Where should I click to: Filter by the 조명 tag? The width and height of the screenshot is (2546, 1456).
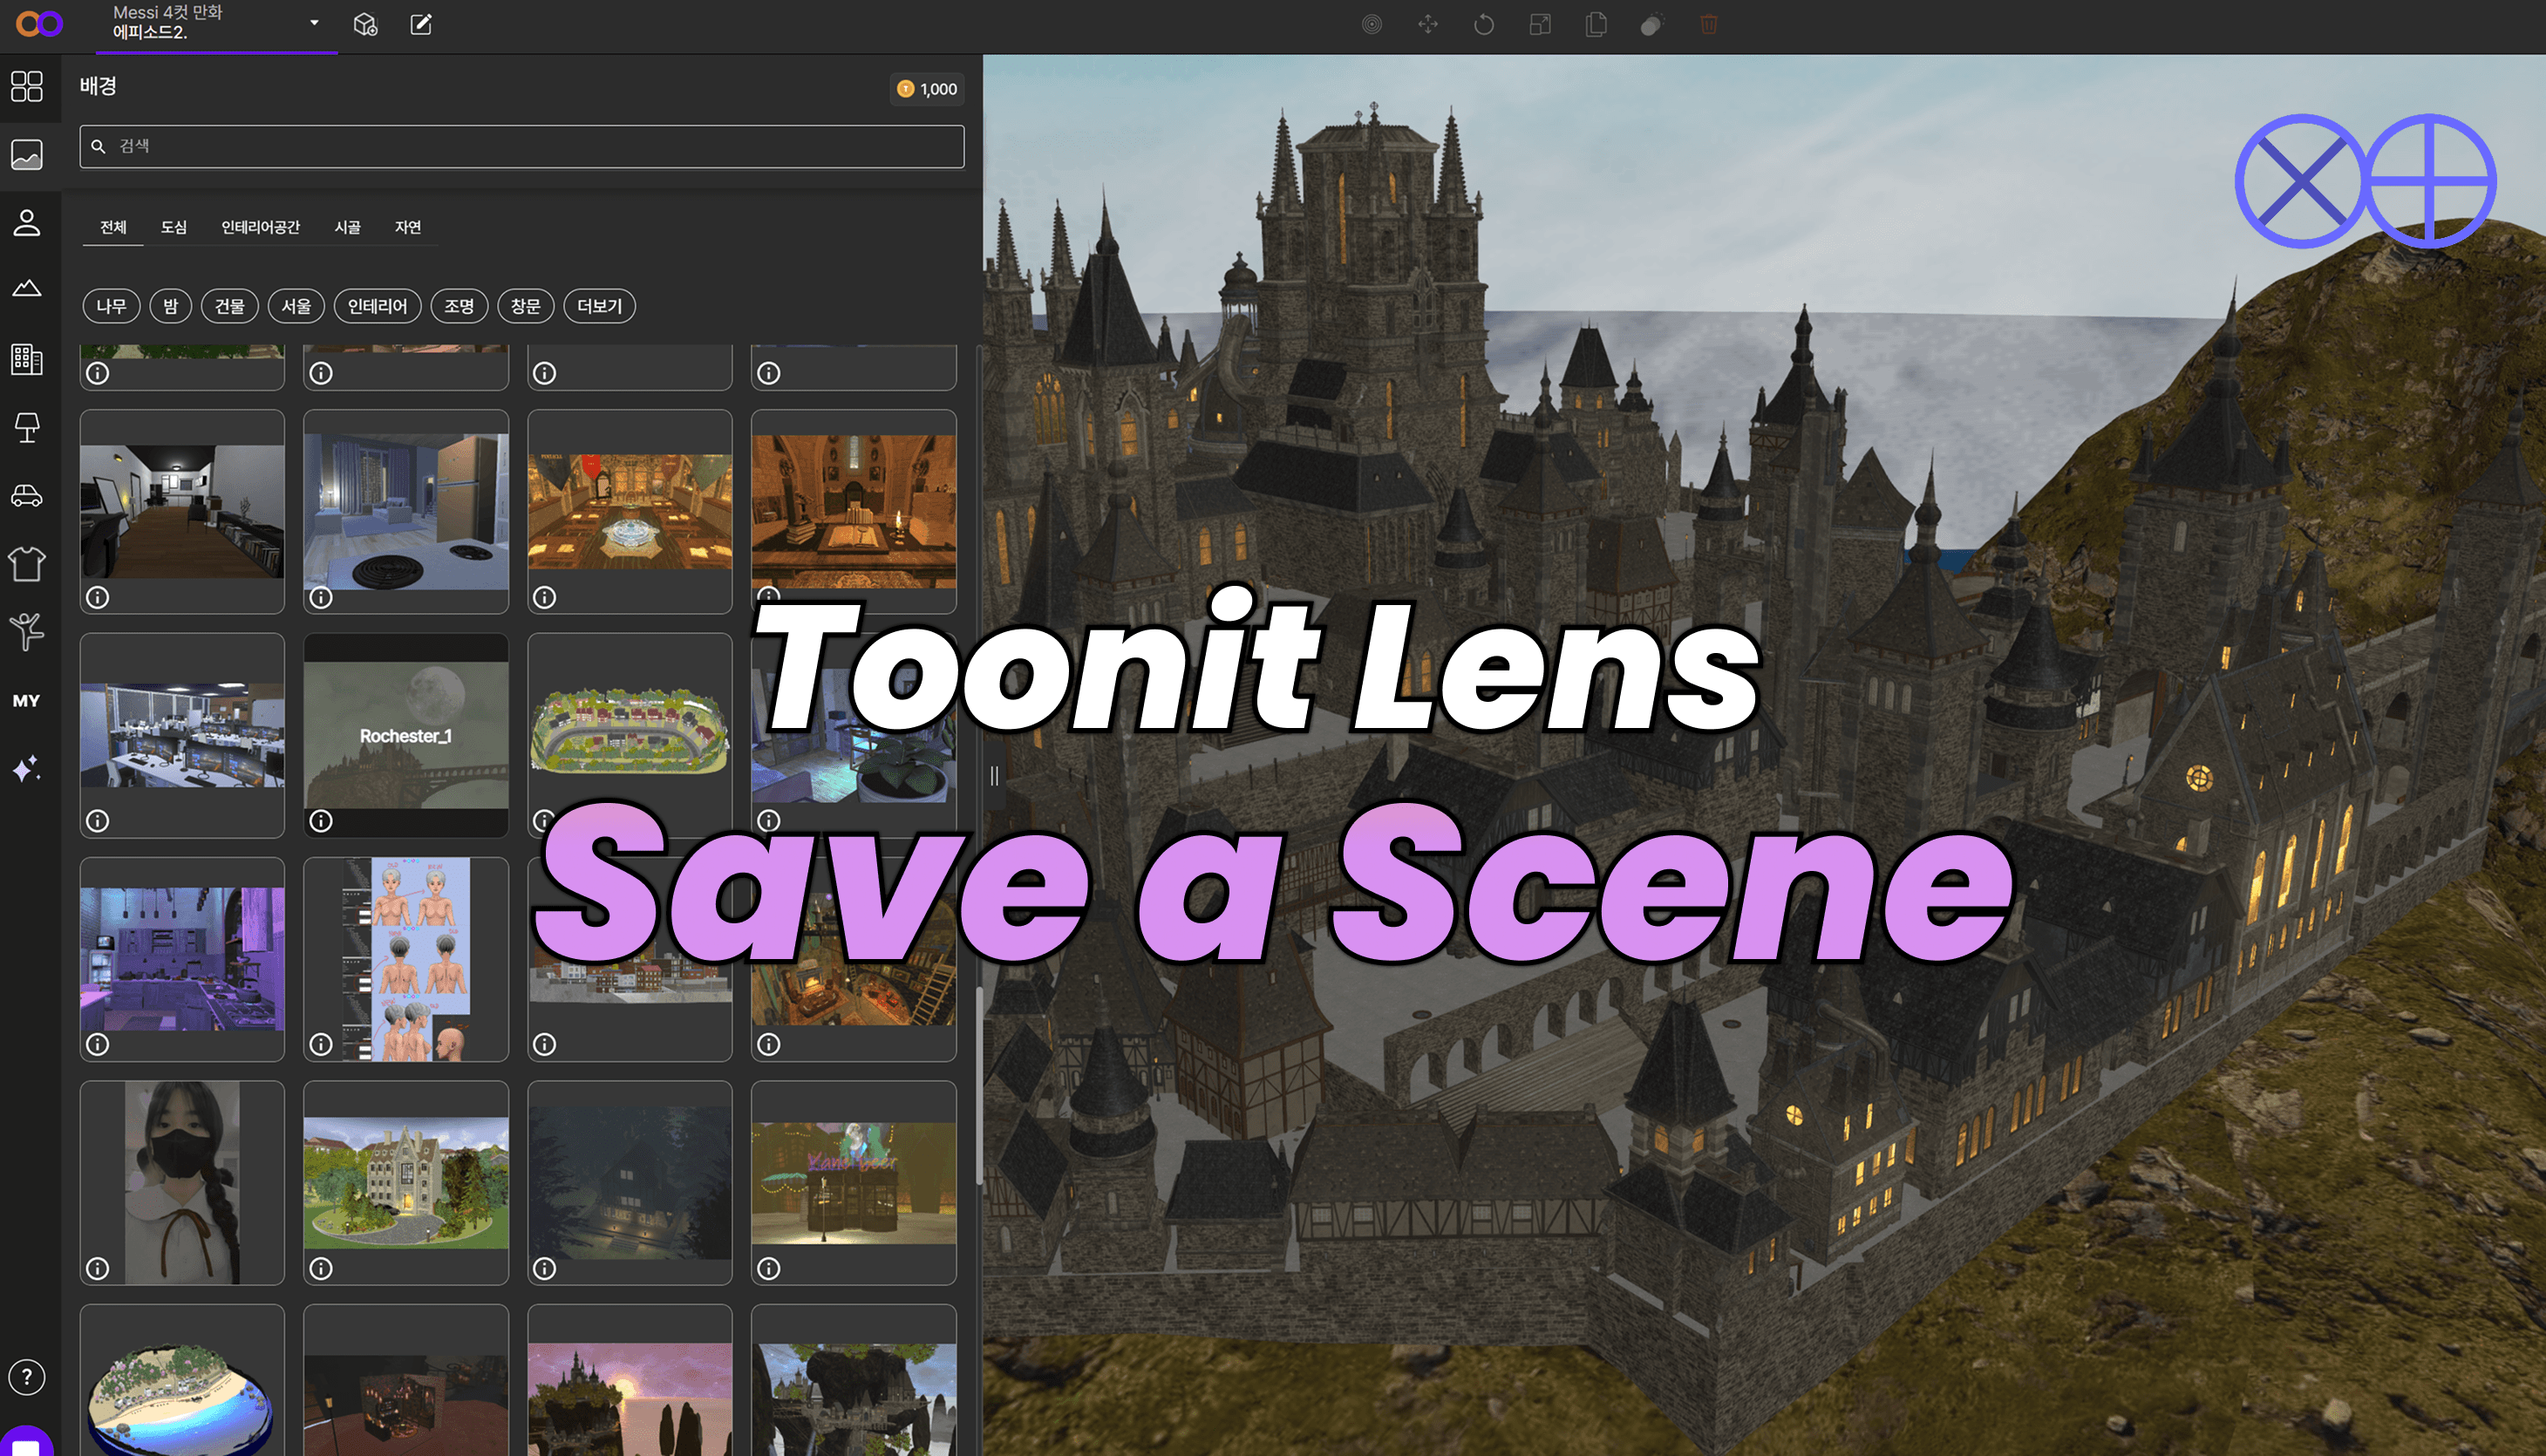pyautogui.click(x=459, y=306)
